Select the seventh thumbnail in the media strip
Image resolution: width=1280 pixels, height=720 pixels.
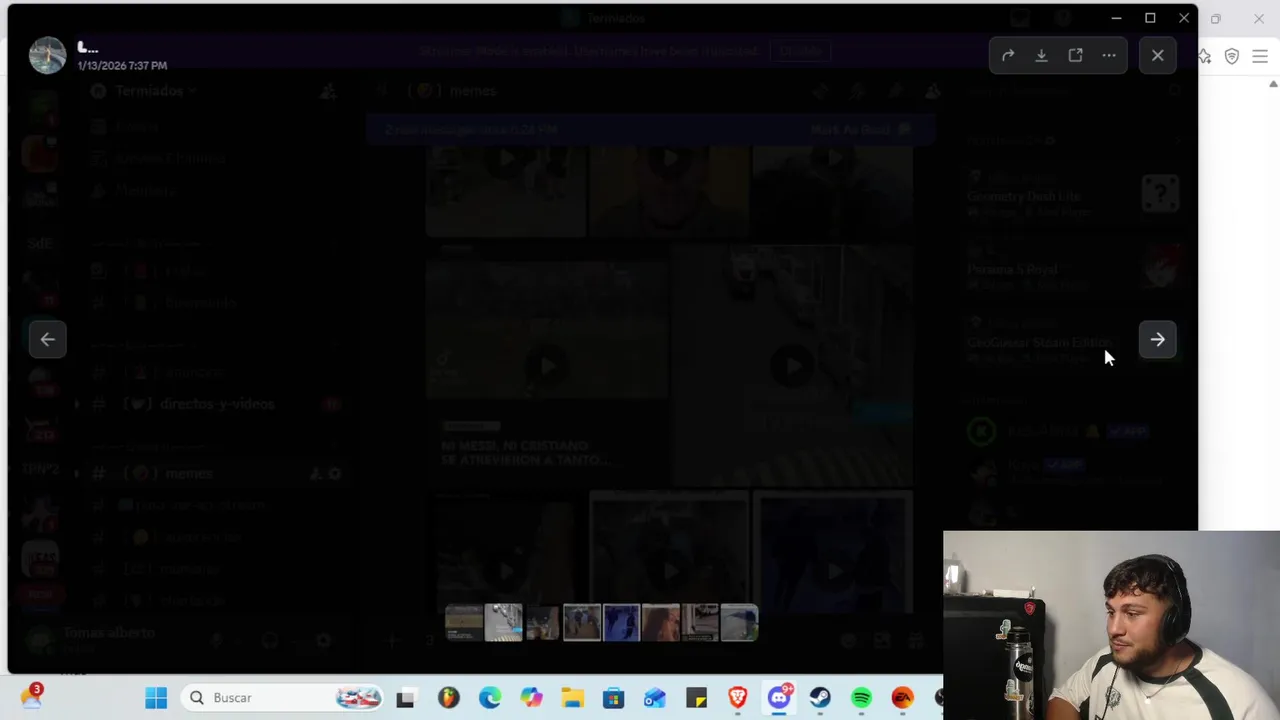click(x=700, y=622)
